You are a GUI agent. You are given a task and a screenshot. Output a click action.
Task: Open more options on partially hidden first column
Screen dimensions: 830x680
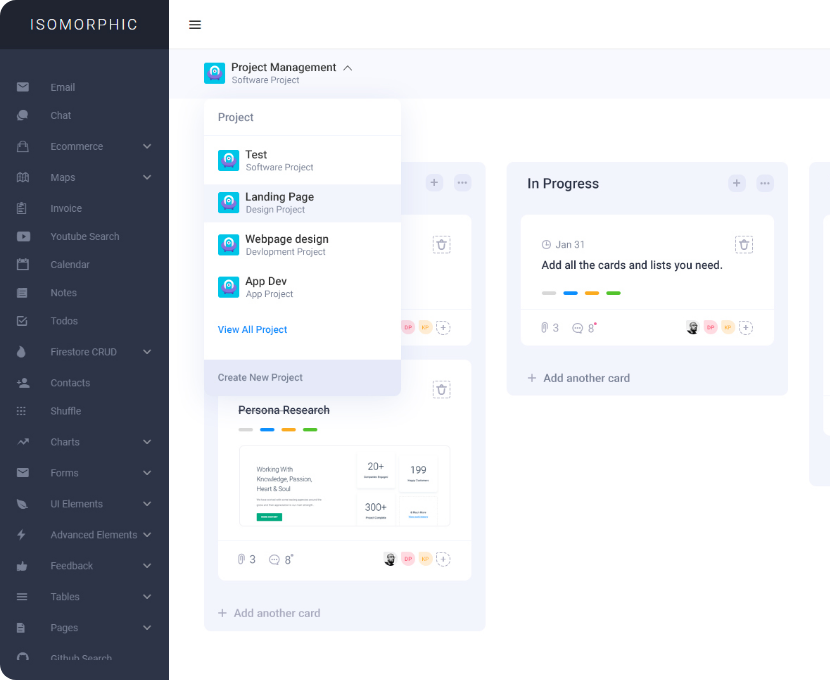[462, 183]
